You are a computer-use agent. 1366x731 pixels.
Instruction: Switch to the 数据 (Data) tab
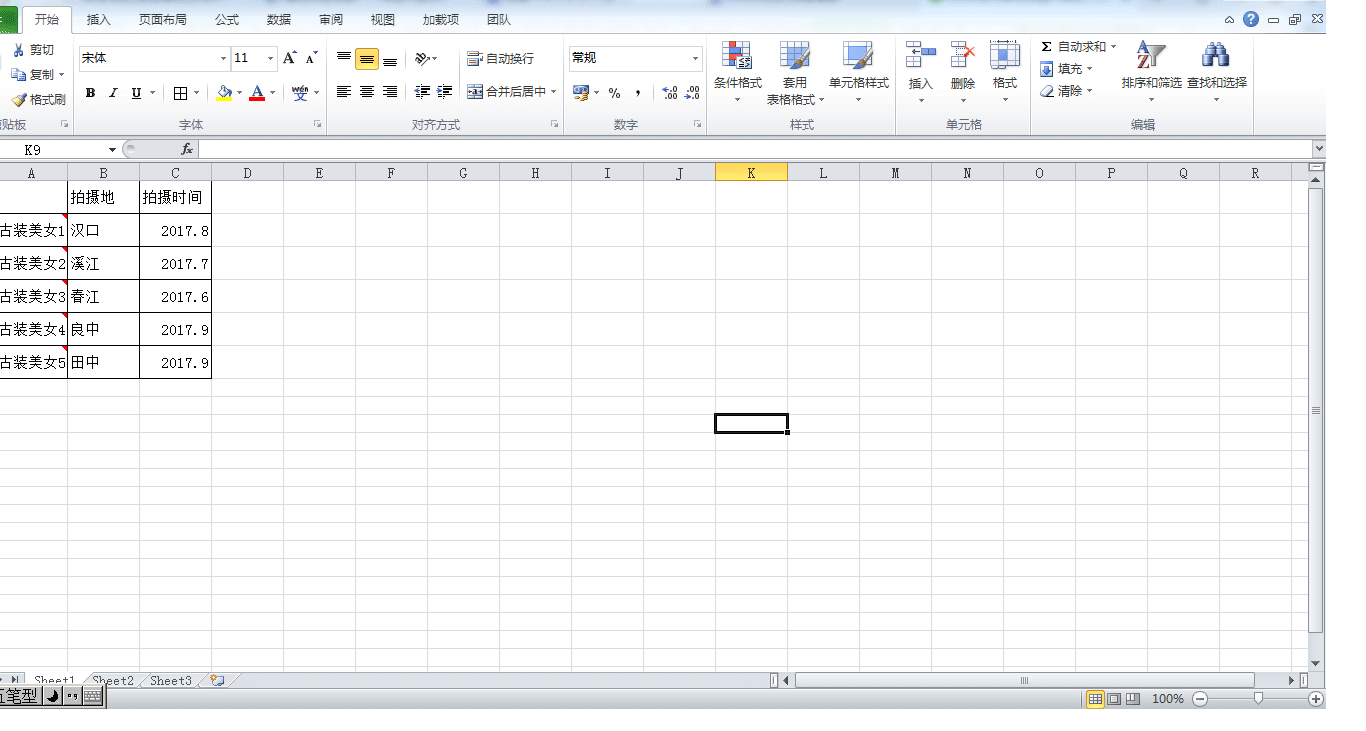tap(279, 20)
